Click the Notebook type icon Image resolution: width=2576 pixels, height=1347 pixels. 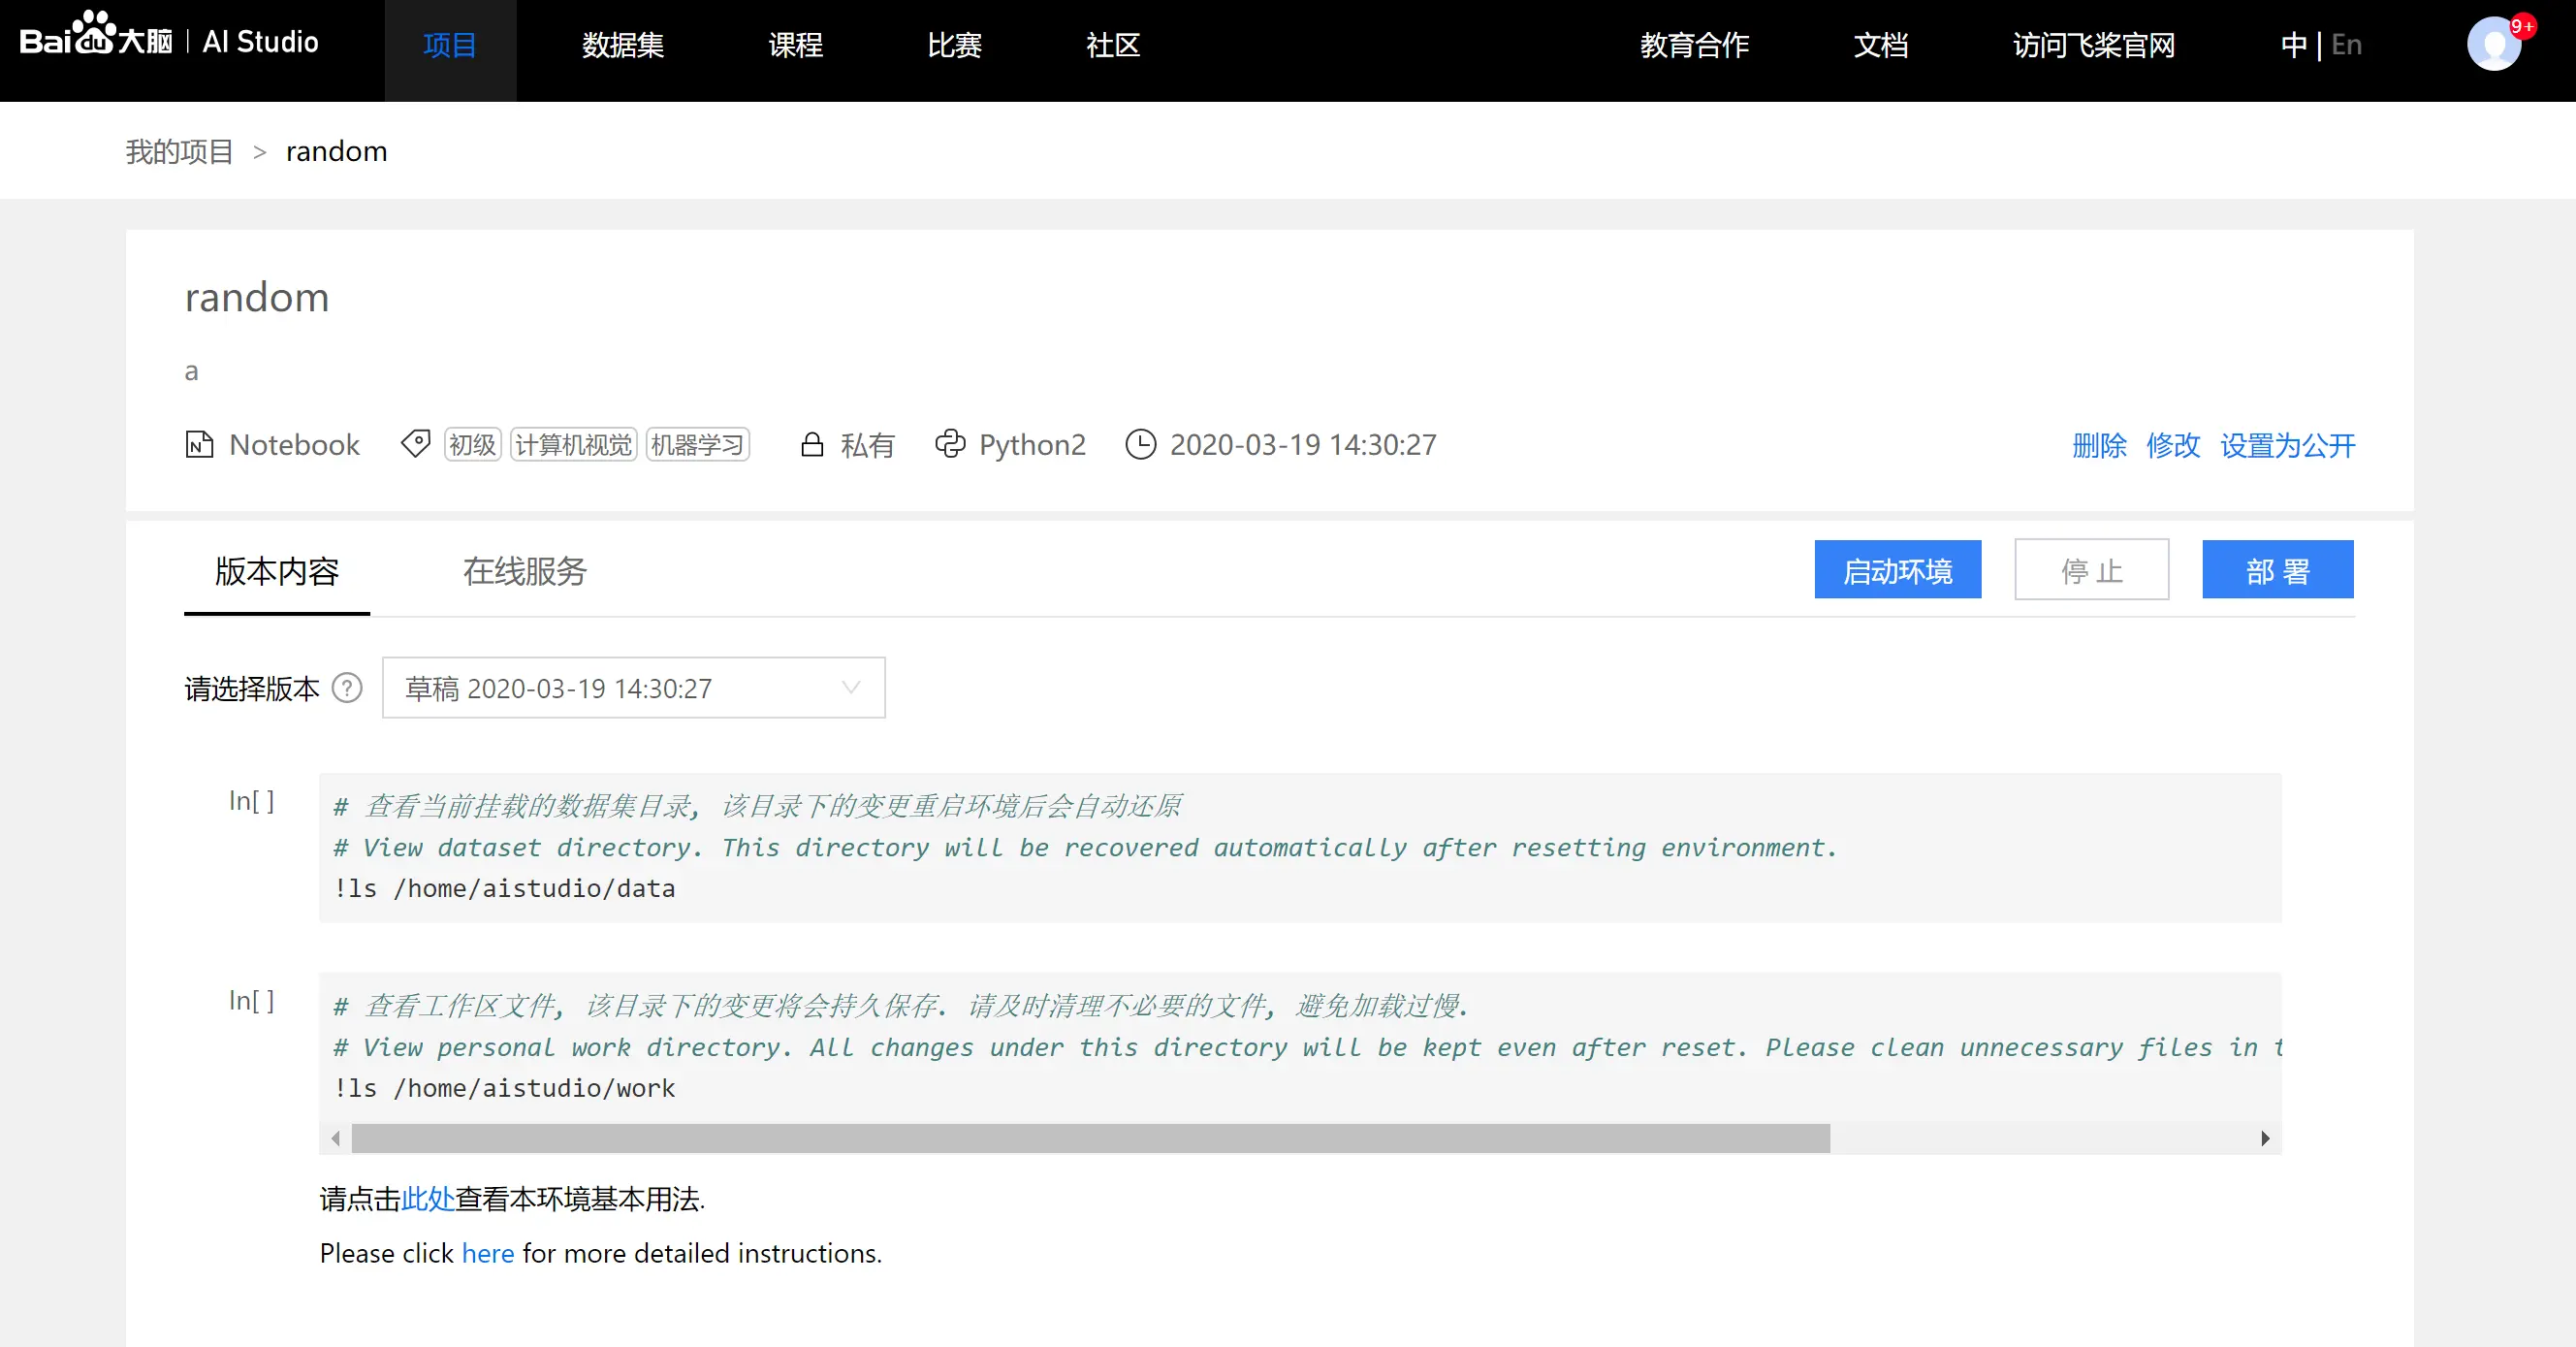pyautogui.click(x=199, y=444)
